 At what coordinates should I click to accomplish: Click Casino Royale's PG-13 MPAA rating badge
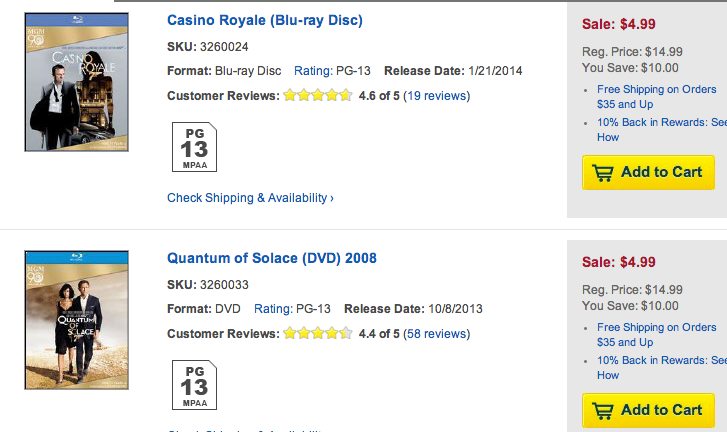pos(194,146)
